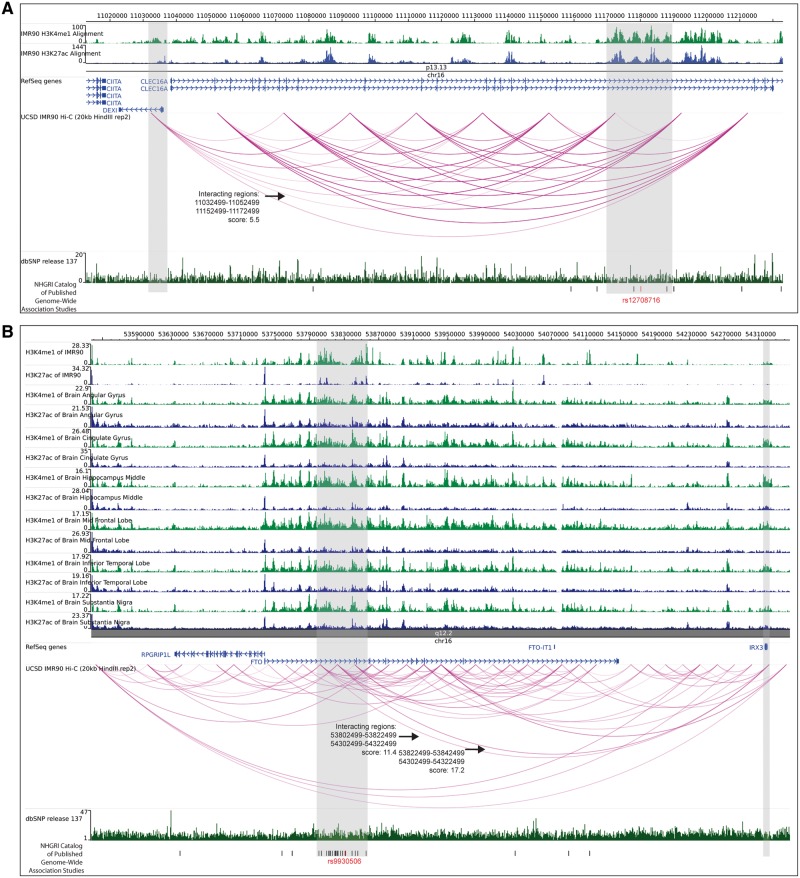The width and height of the screenshot is (800, 878).
Task: Click panel letter B
Action: coord(8,331)
